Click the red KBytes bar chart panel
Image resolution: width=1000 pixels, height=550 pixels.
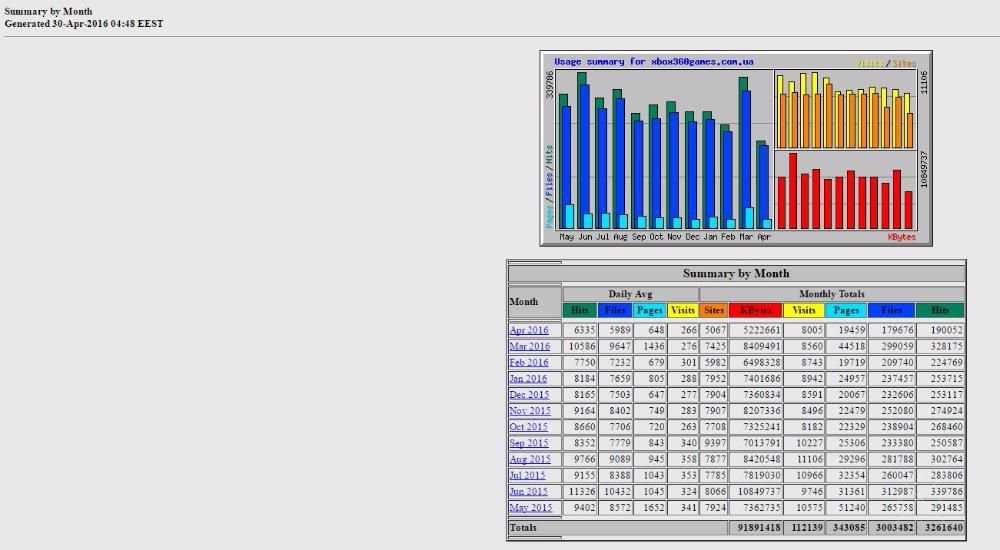coord(846,190)
